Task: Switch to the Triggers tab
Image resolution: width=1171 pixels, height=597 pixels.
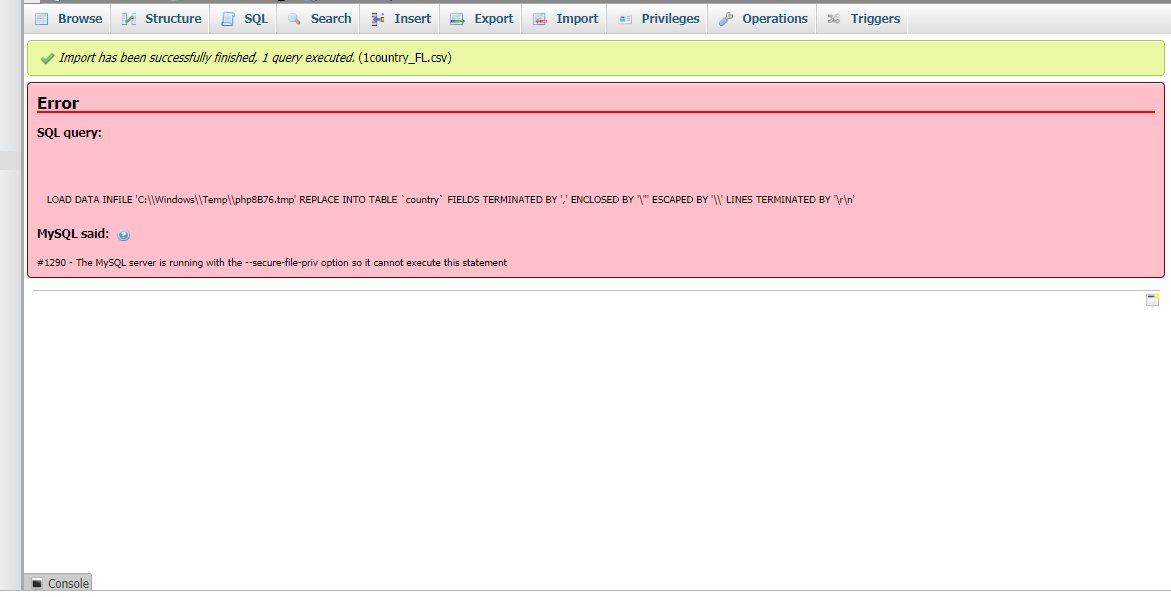Action: pos(863,19)
